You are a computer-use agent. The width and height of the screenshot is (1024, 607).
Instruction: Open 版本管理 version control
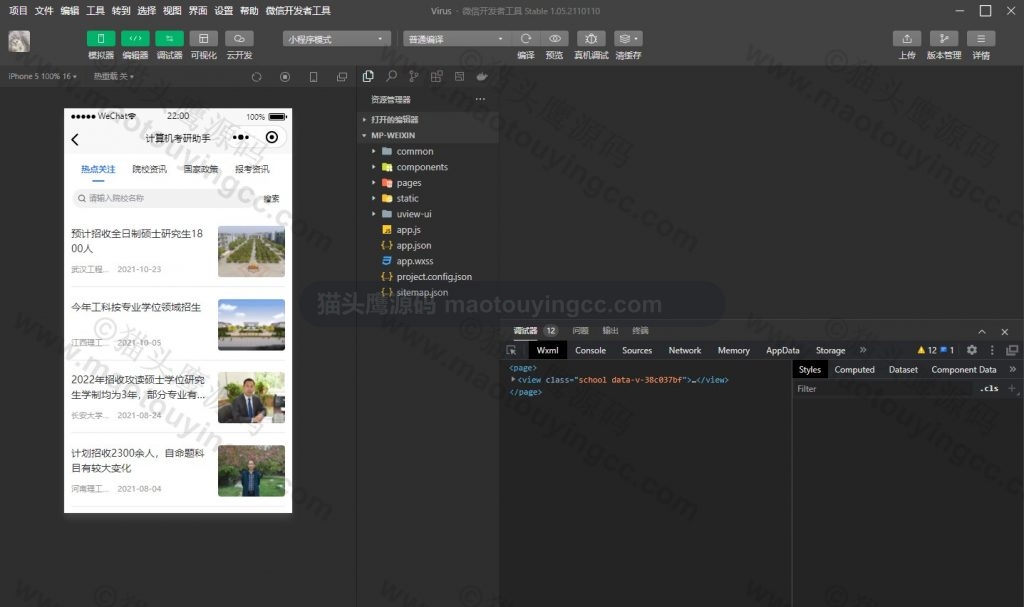pos(944,39)
